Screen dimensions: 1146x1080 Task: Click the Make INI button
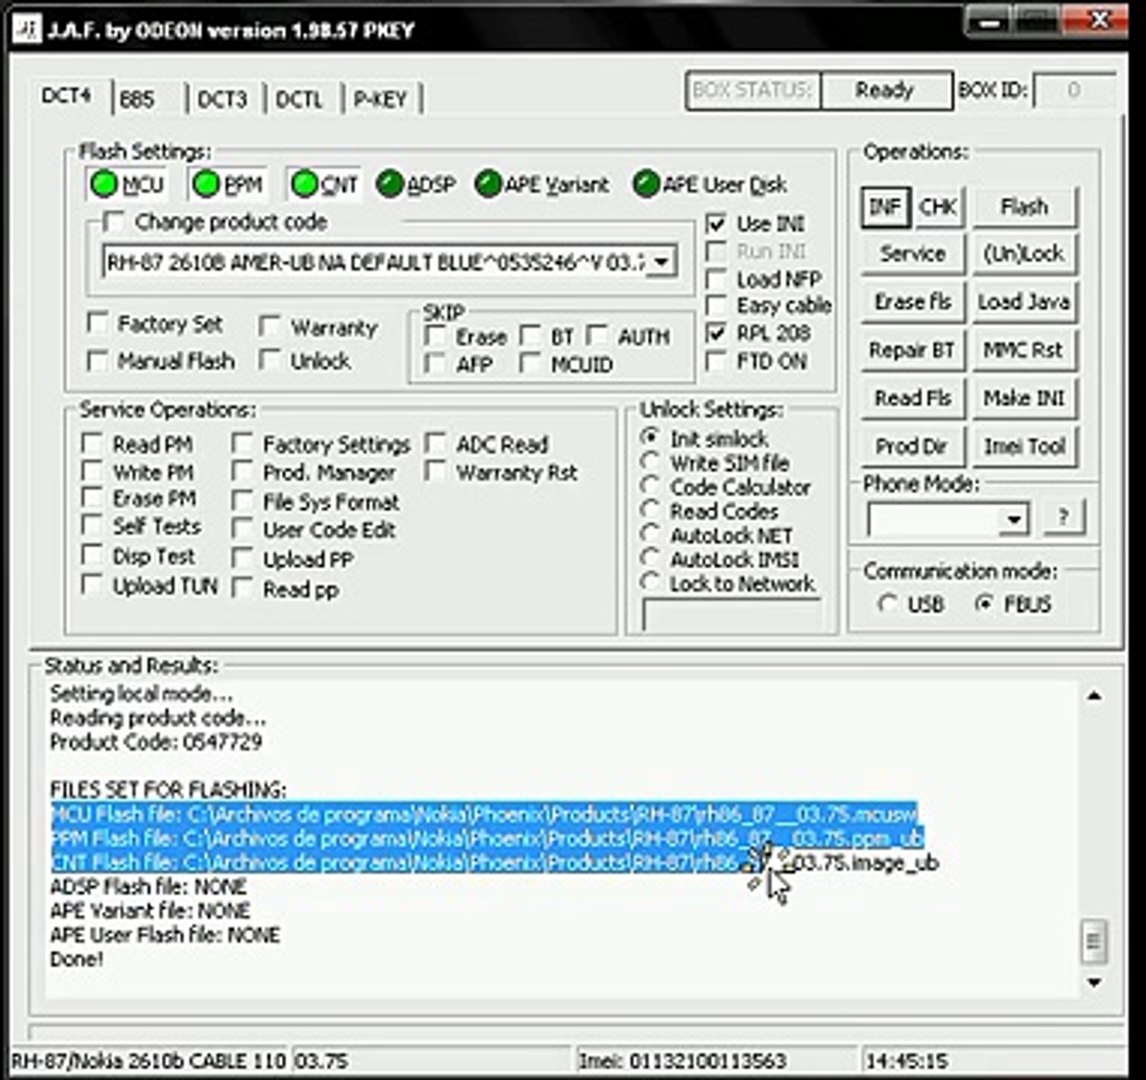coord(1024,398)
